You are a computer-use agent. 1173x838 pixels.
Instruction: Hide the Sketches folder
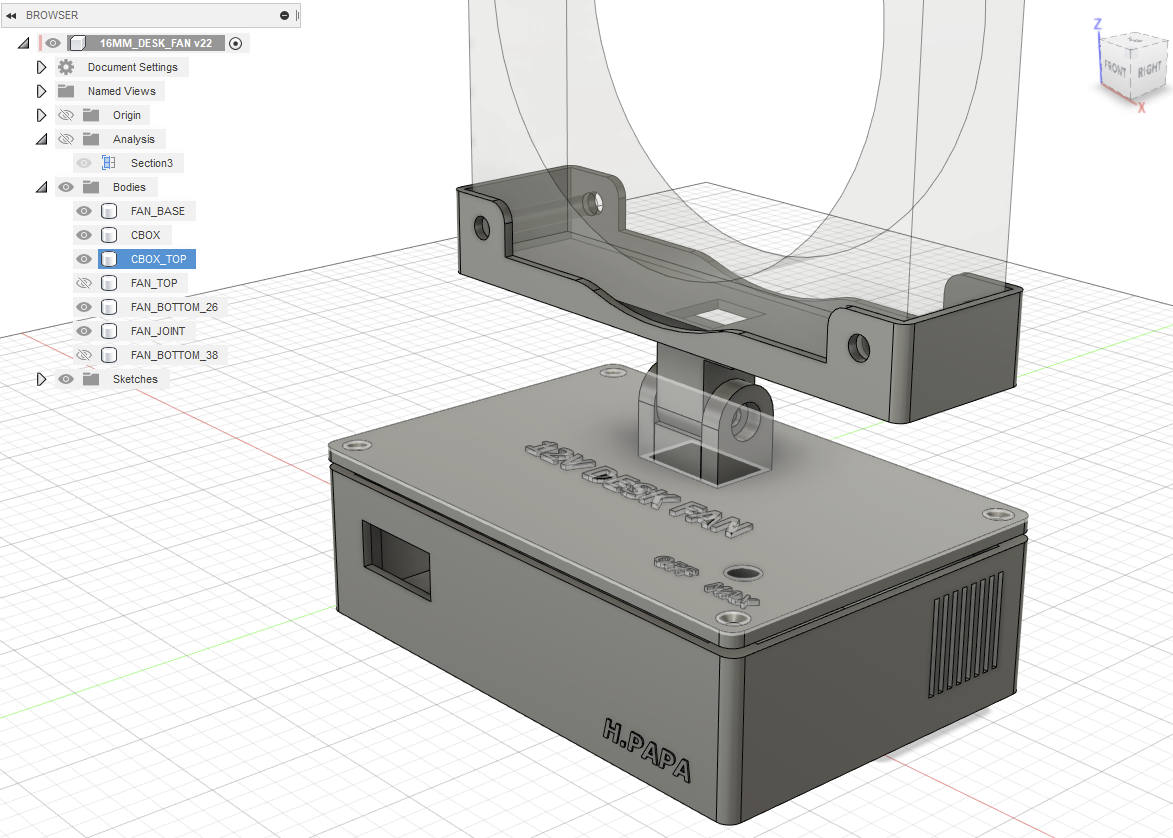(x=66, y=379)
